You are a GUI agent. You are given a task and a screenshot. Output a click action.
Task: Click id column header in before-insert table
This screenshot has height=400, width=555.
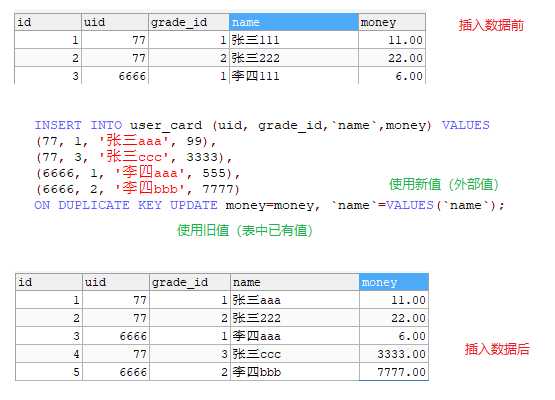(x=48, y=22)
